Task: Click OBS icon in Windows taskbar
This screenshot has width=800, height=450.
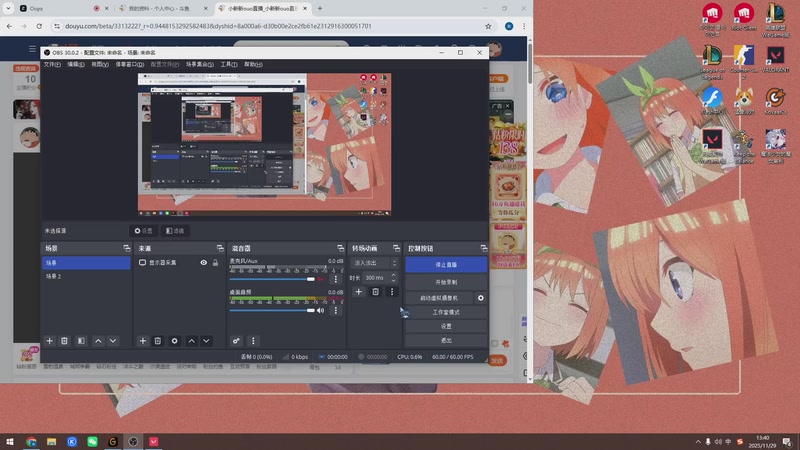Action: tap(133, 441)
